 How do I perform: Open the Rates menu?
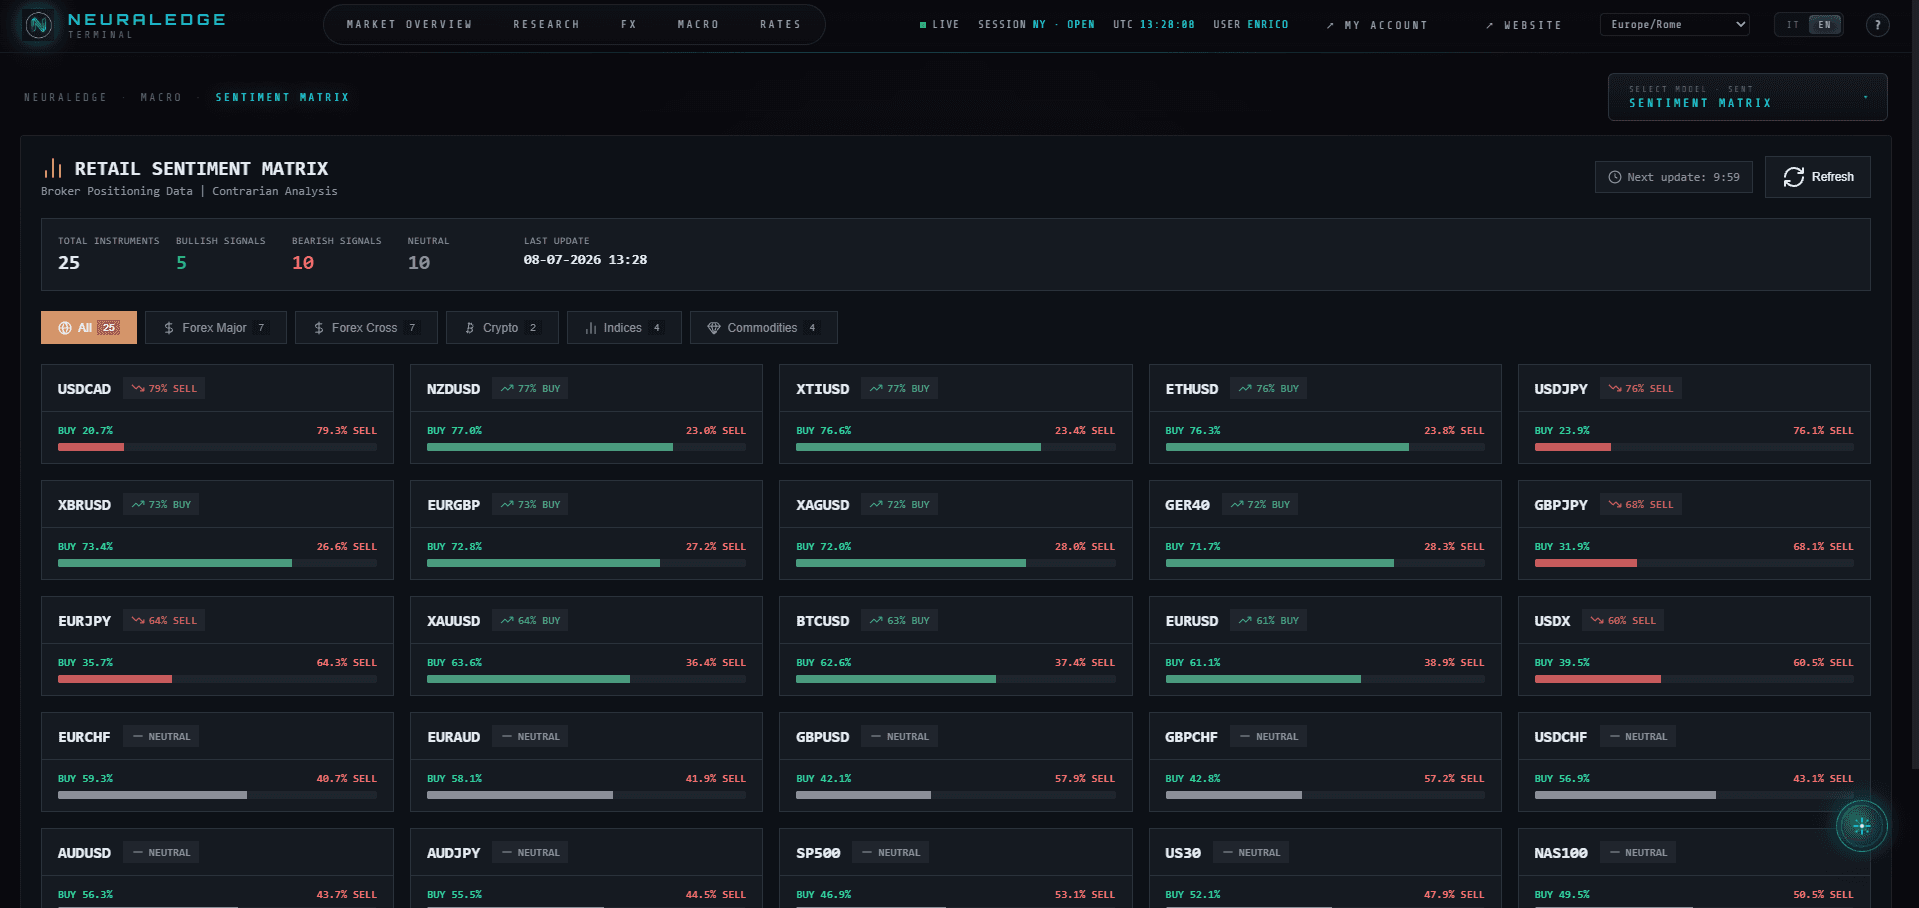pos(780,24)
